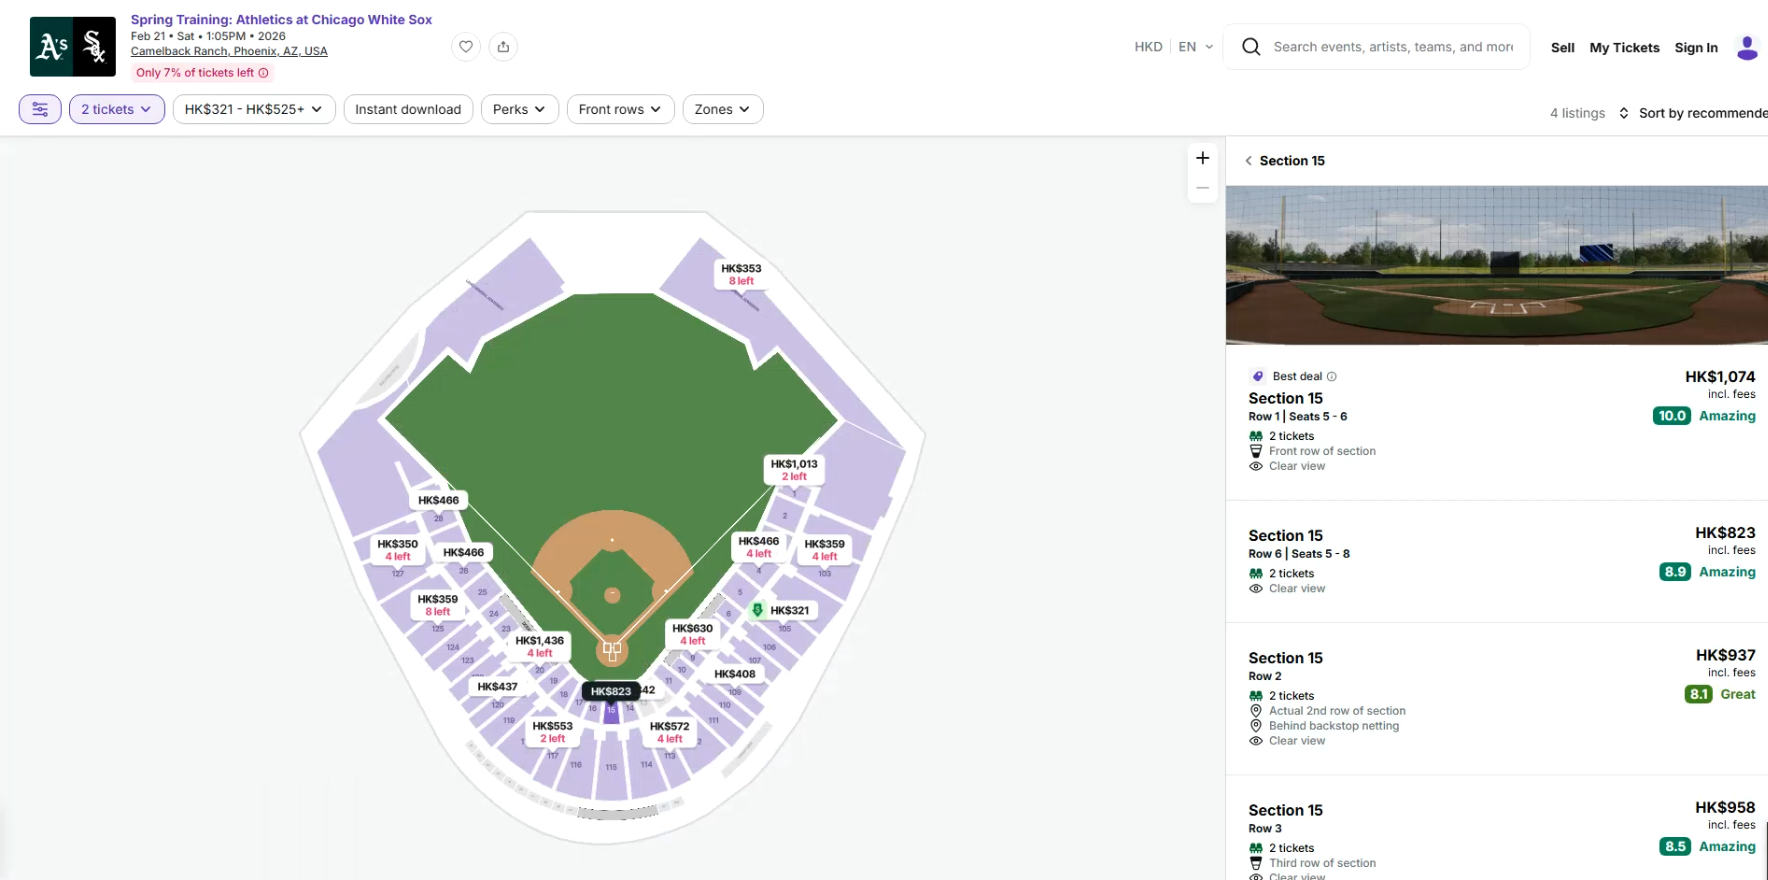Open the all filters icon button

click(x=40, y=109)
